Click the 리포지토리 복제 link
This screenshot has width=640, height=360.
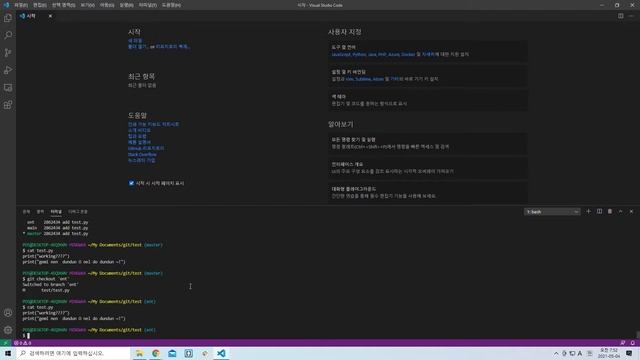pos(173,47)
